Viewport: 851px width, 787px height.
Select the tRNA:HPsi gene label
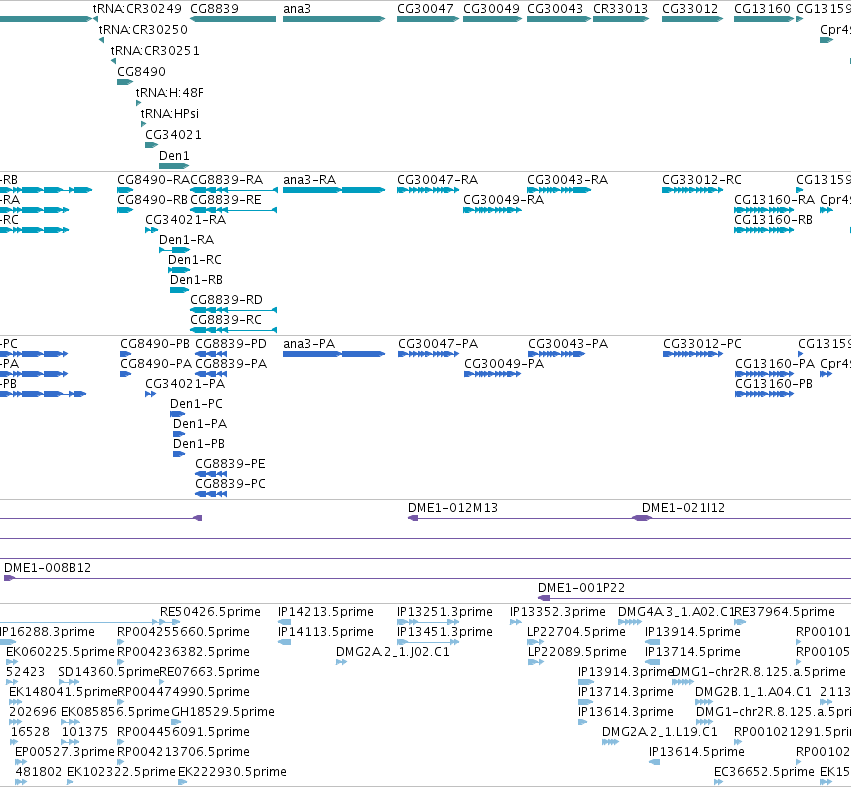pyautogui.click(x=170, y=113)
